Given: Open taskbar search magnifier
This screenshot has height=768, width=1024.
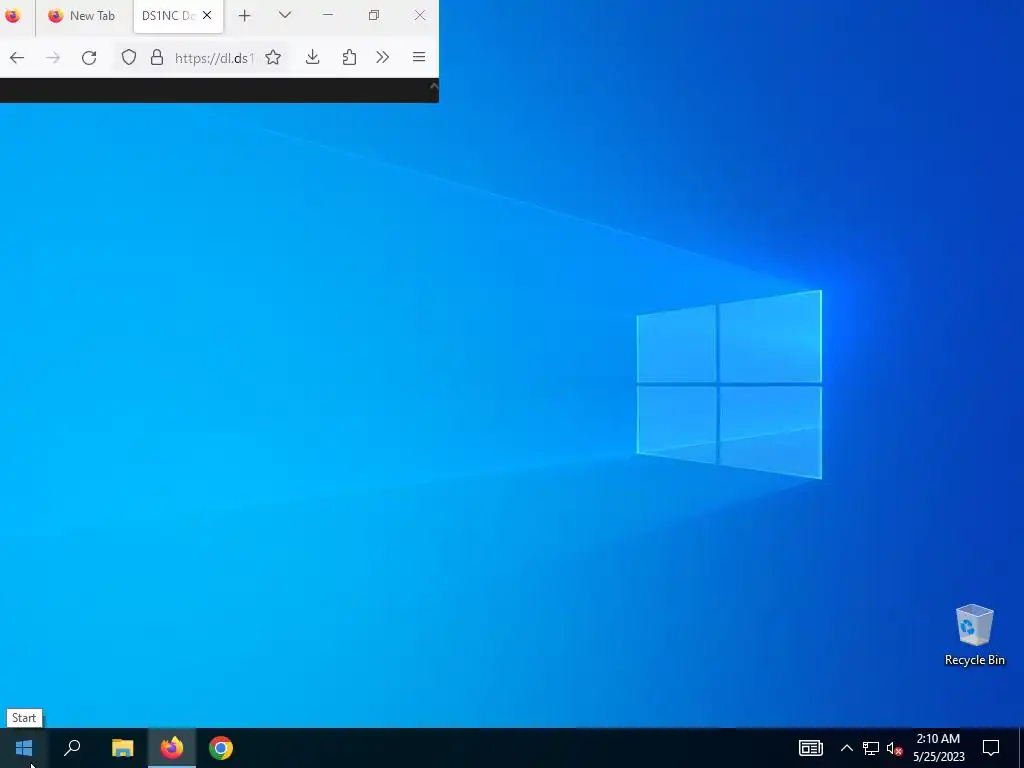Looking at the screenshot, I should coord(72,748).
